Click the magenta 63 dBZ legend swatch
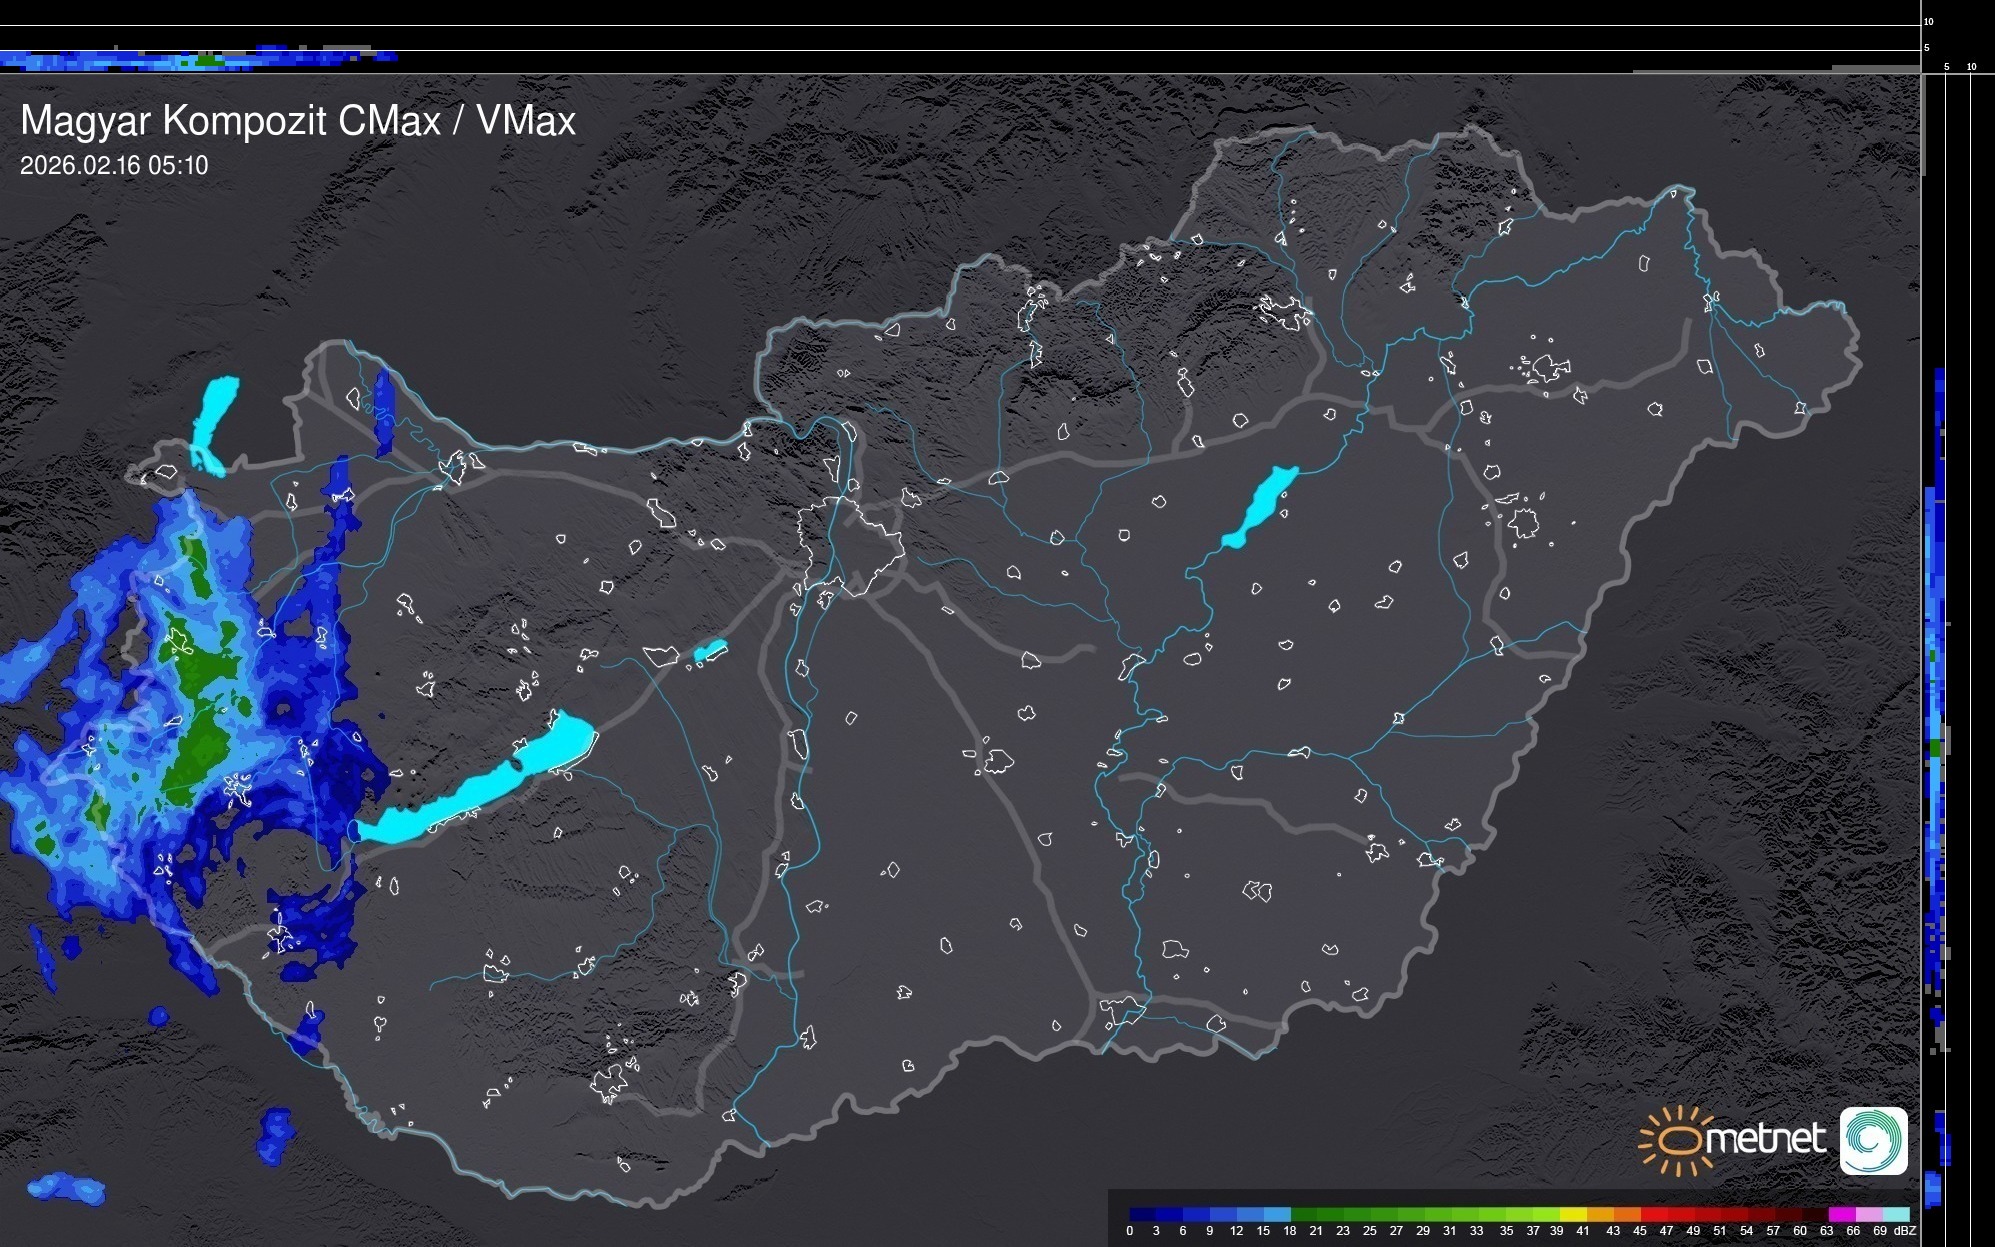 (x=1842, y=1214)
